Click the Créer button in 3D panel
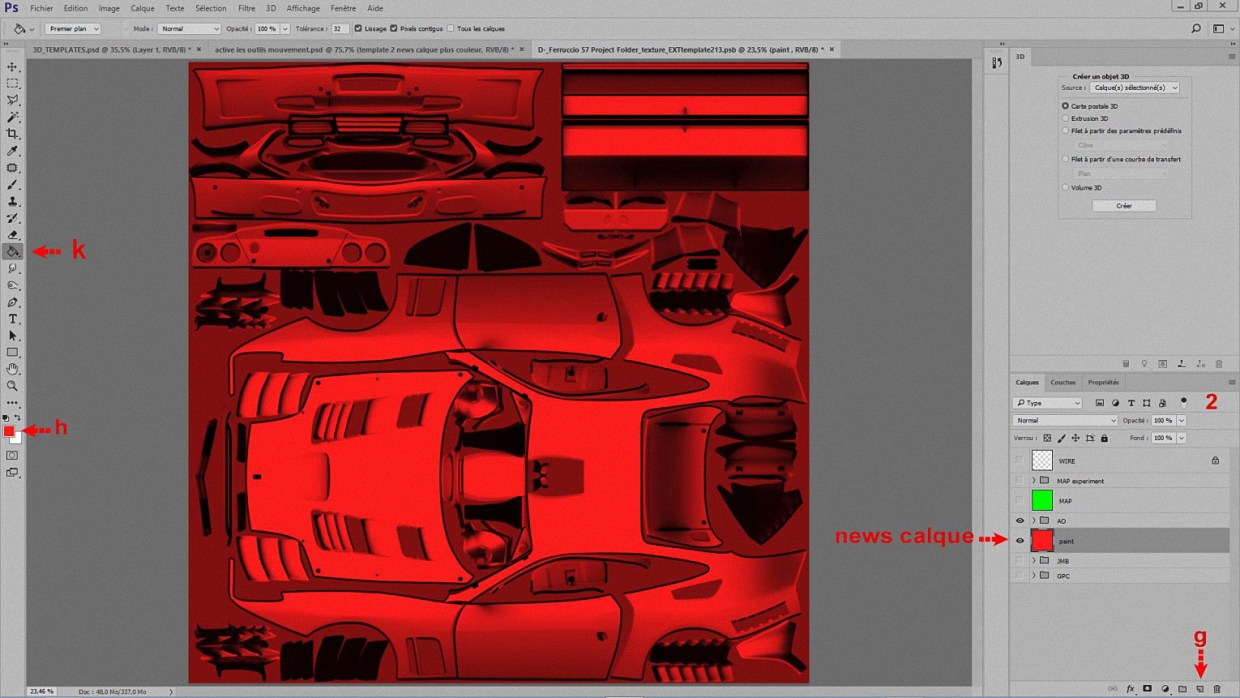 [1124, 206]
